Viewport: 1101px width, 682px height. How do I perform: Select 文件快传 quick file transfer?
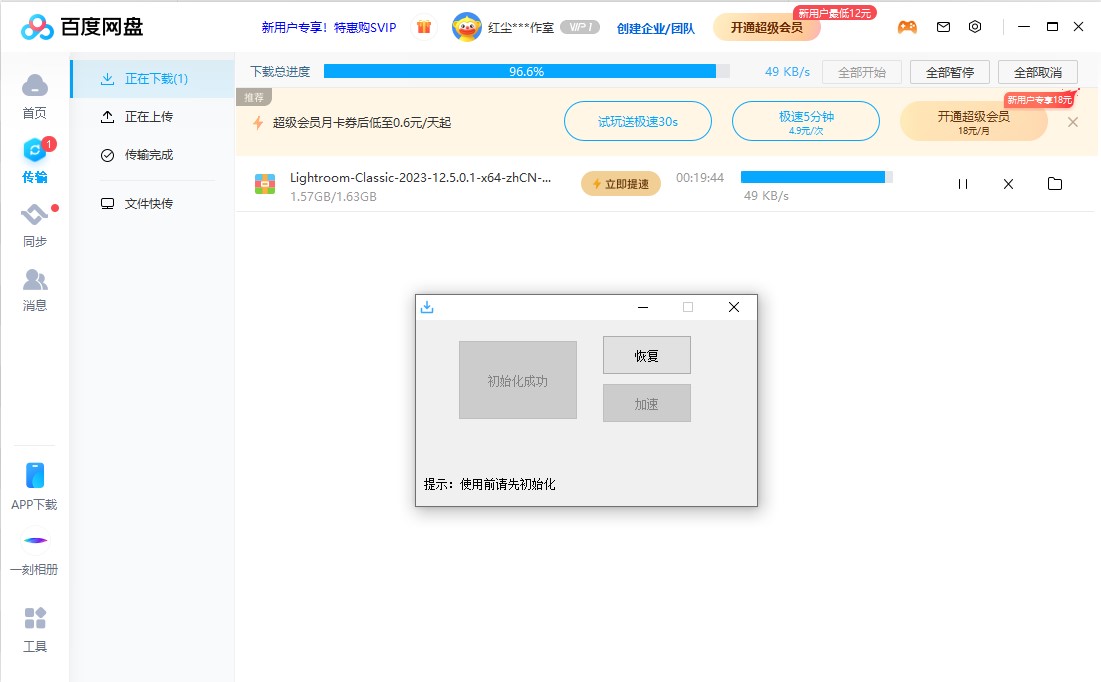[x=148, y=204]
